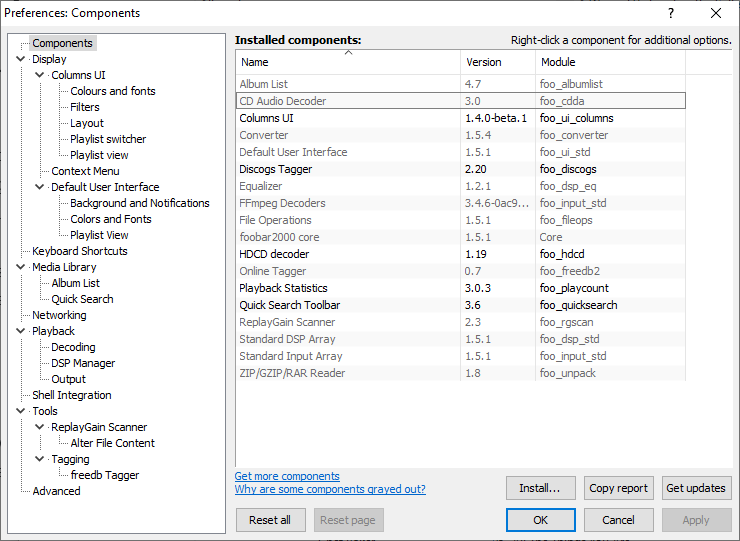Select the Quick Search Toolbar component row
The width and height of the screenshot is (740, 541).
[x=461, y=305]
